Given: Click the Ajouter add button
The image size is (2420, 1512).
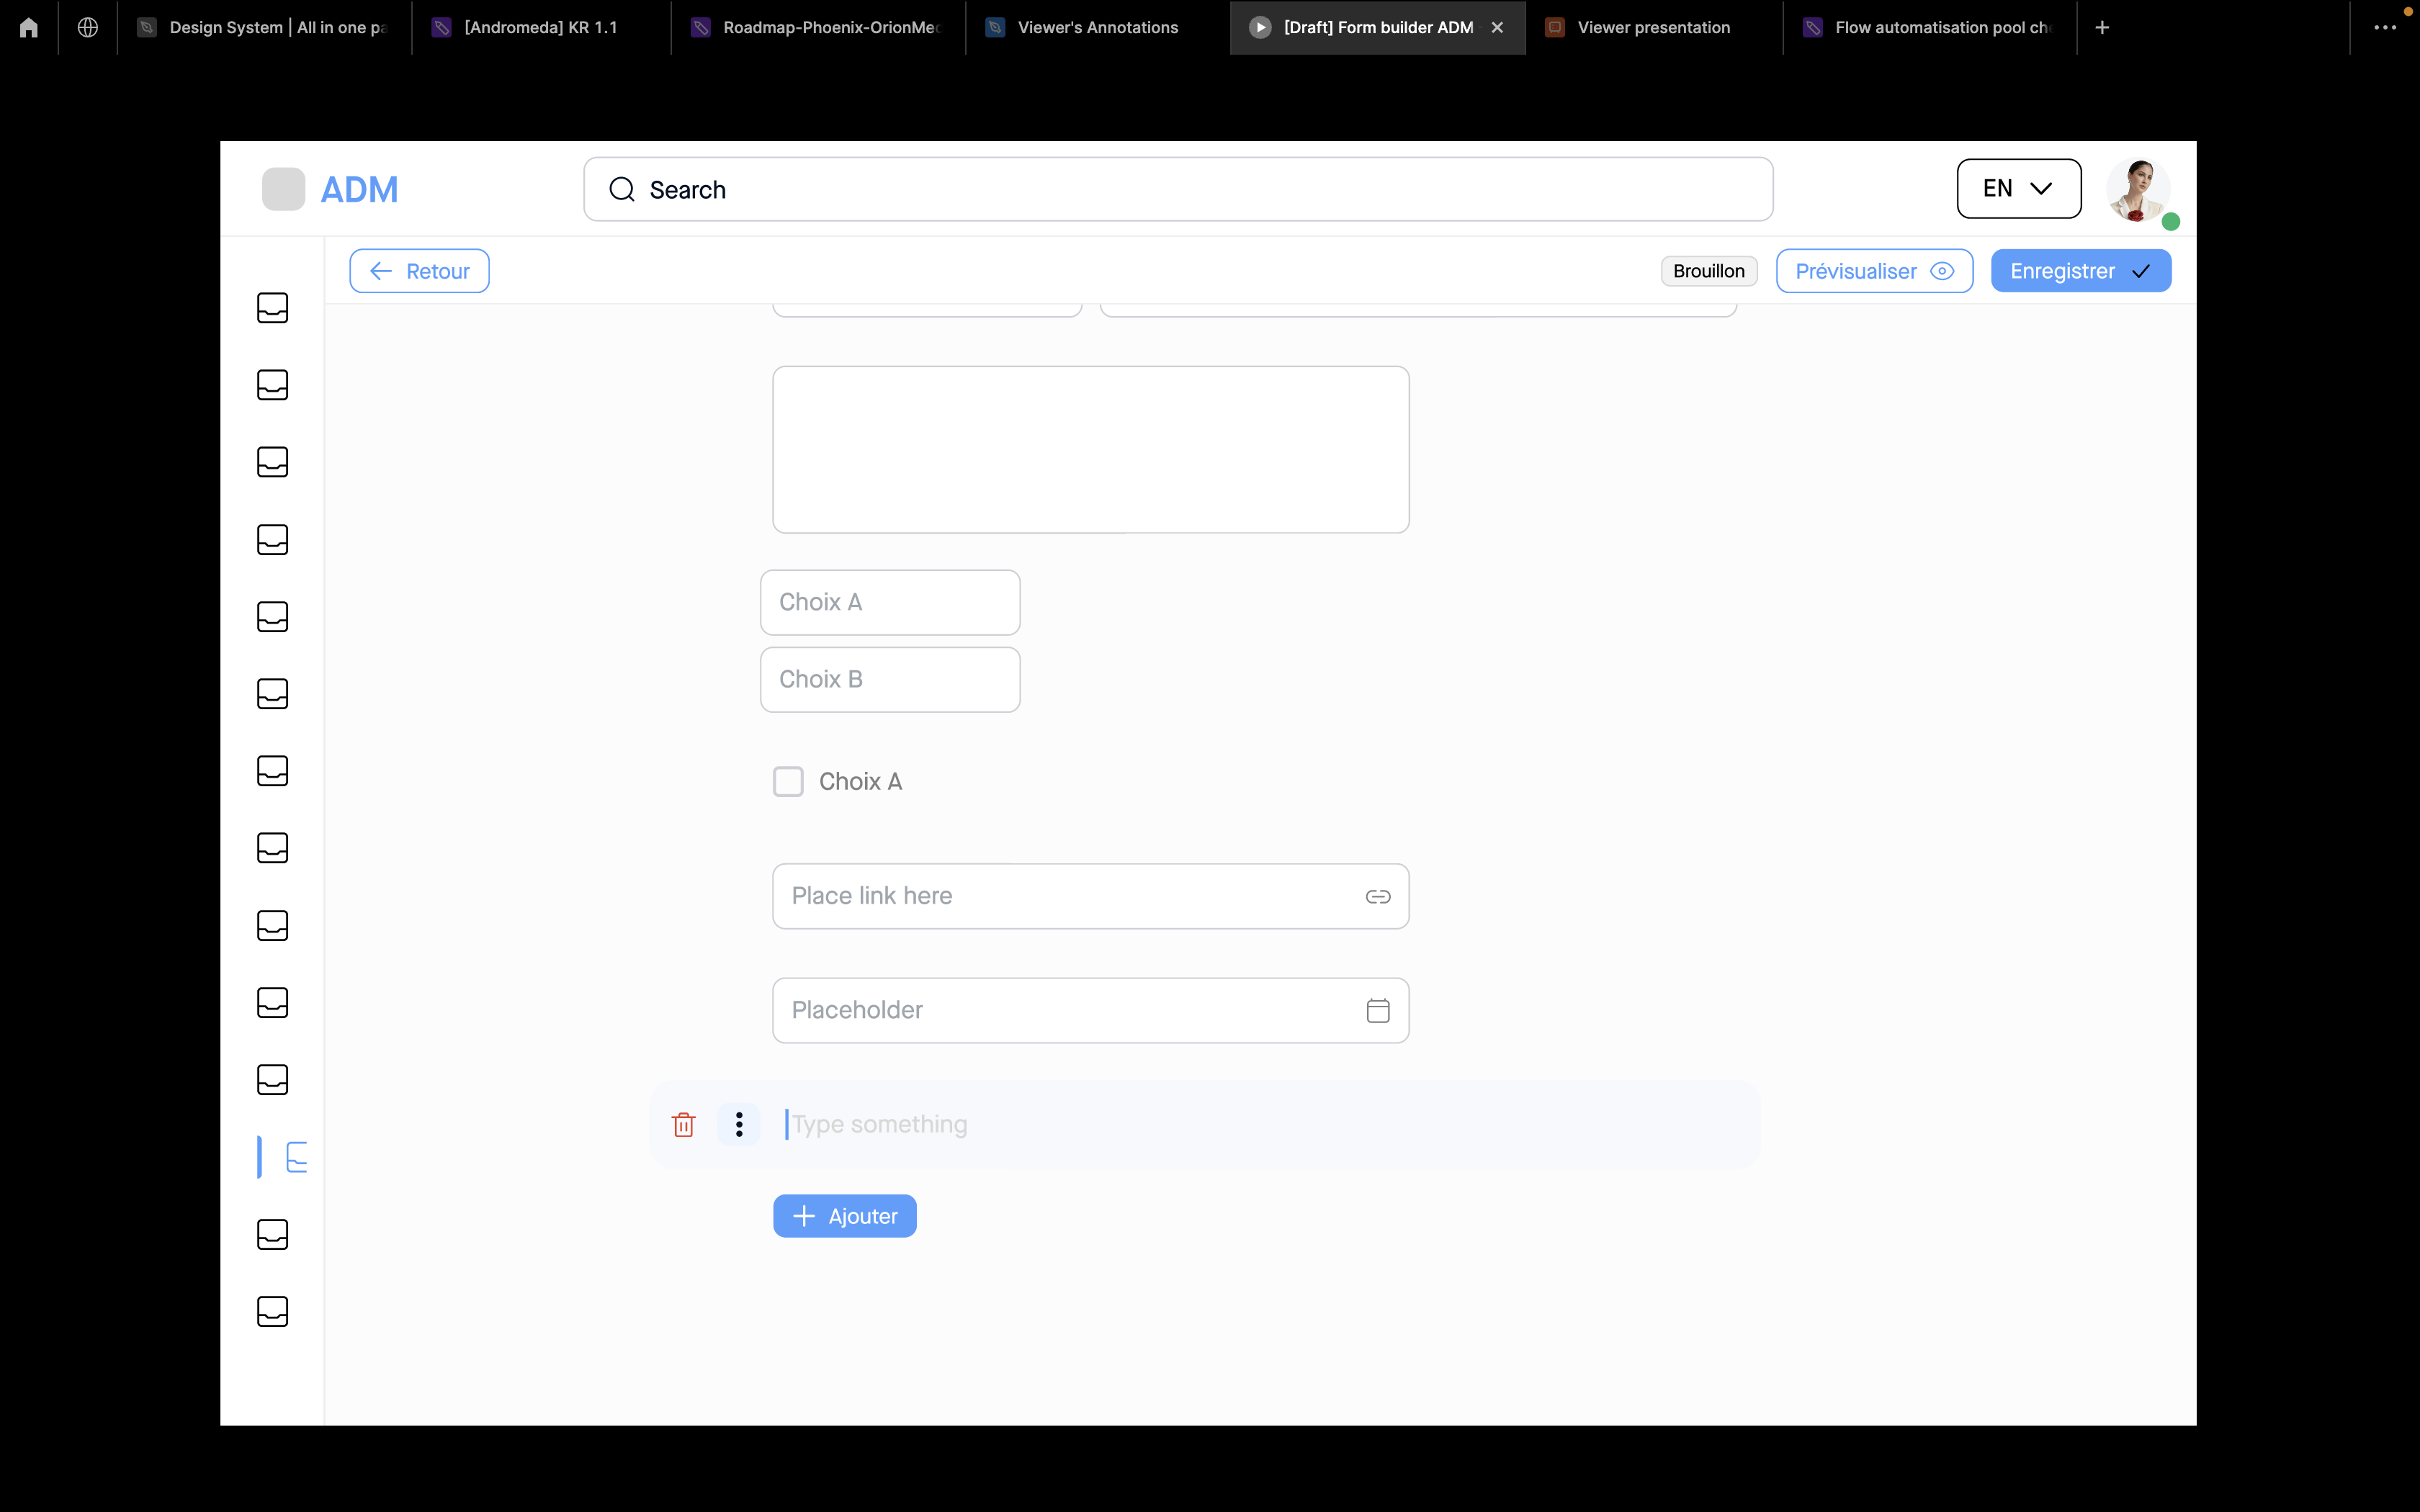Looking at the screenshot, I should [844, 1216].
